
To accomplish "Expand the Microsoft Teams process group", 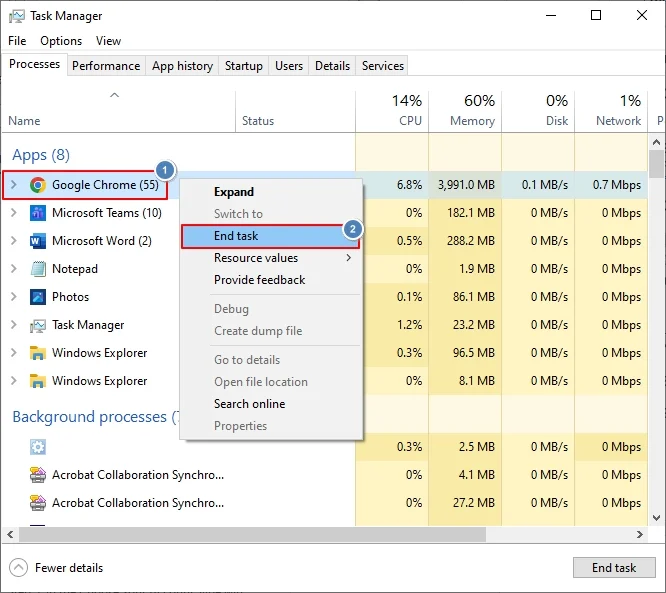I will click(13, 213).
